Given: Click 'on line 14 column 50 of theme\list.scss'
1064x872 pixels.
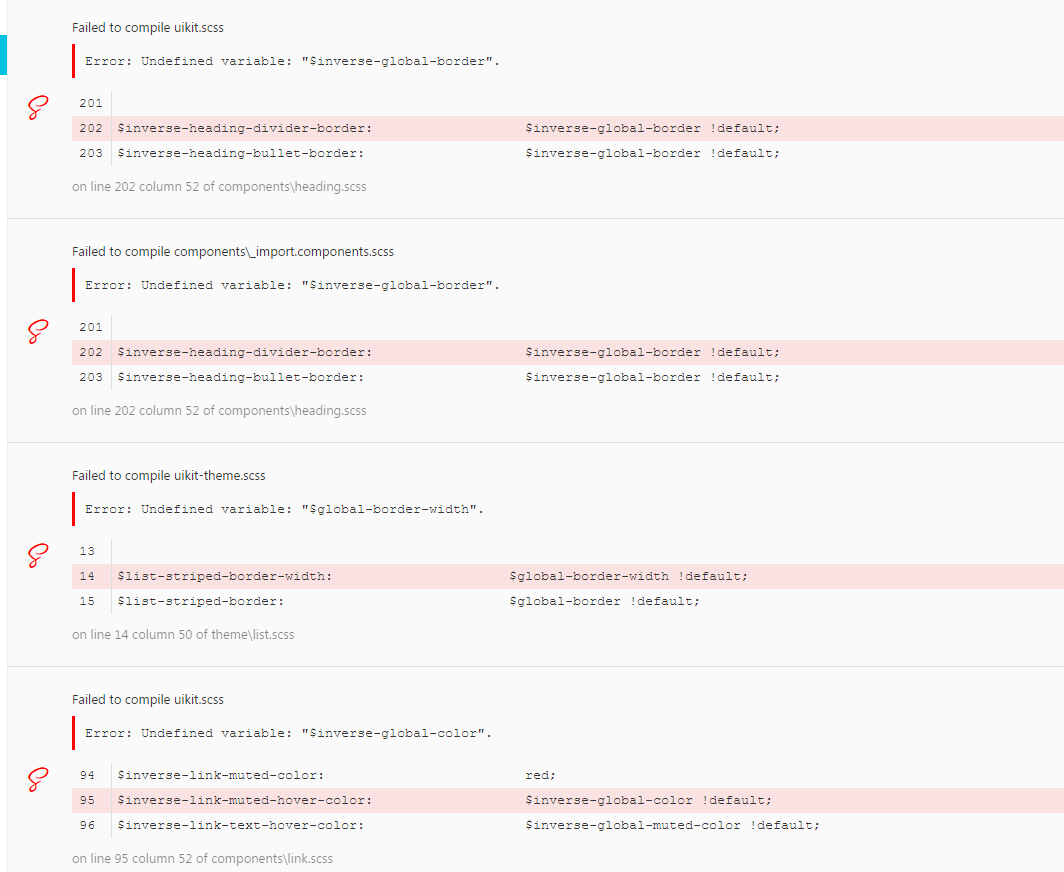Looking at the screenshot, I should point(183,634).
